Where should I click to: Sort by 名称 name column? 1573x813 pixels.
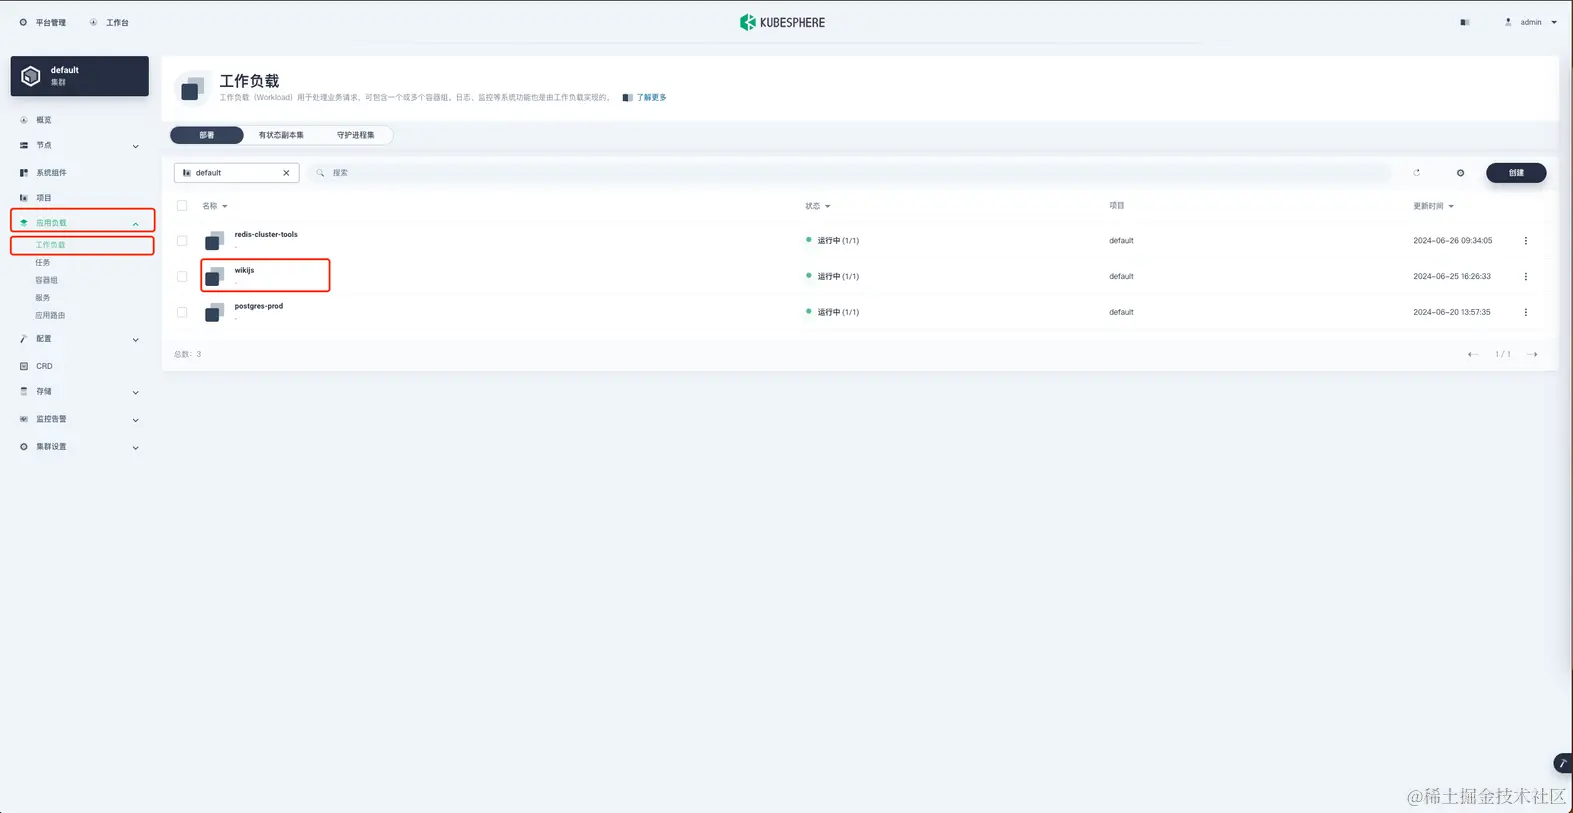(214, 206)
